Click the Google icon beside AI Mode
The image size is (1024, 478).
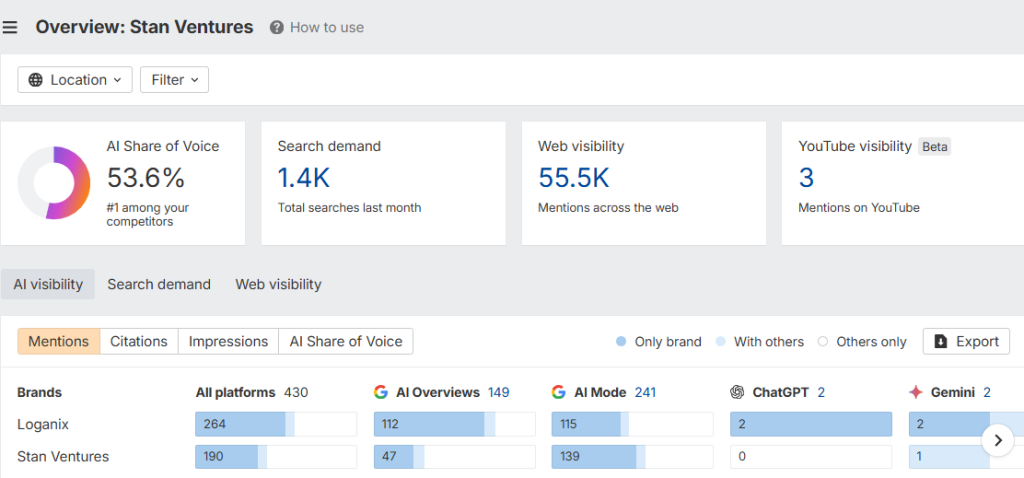pos(558,392)
